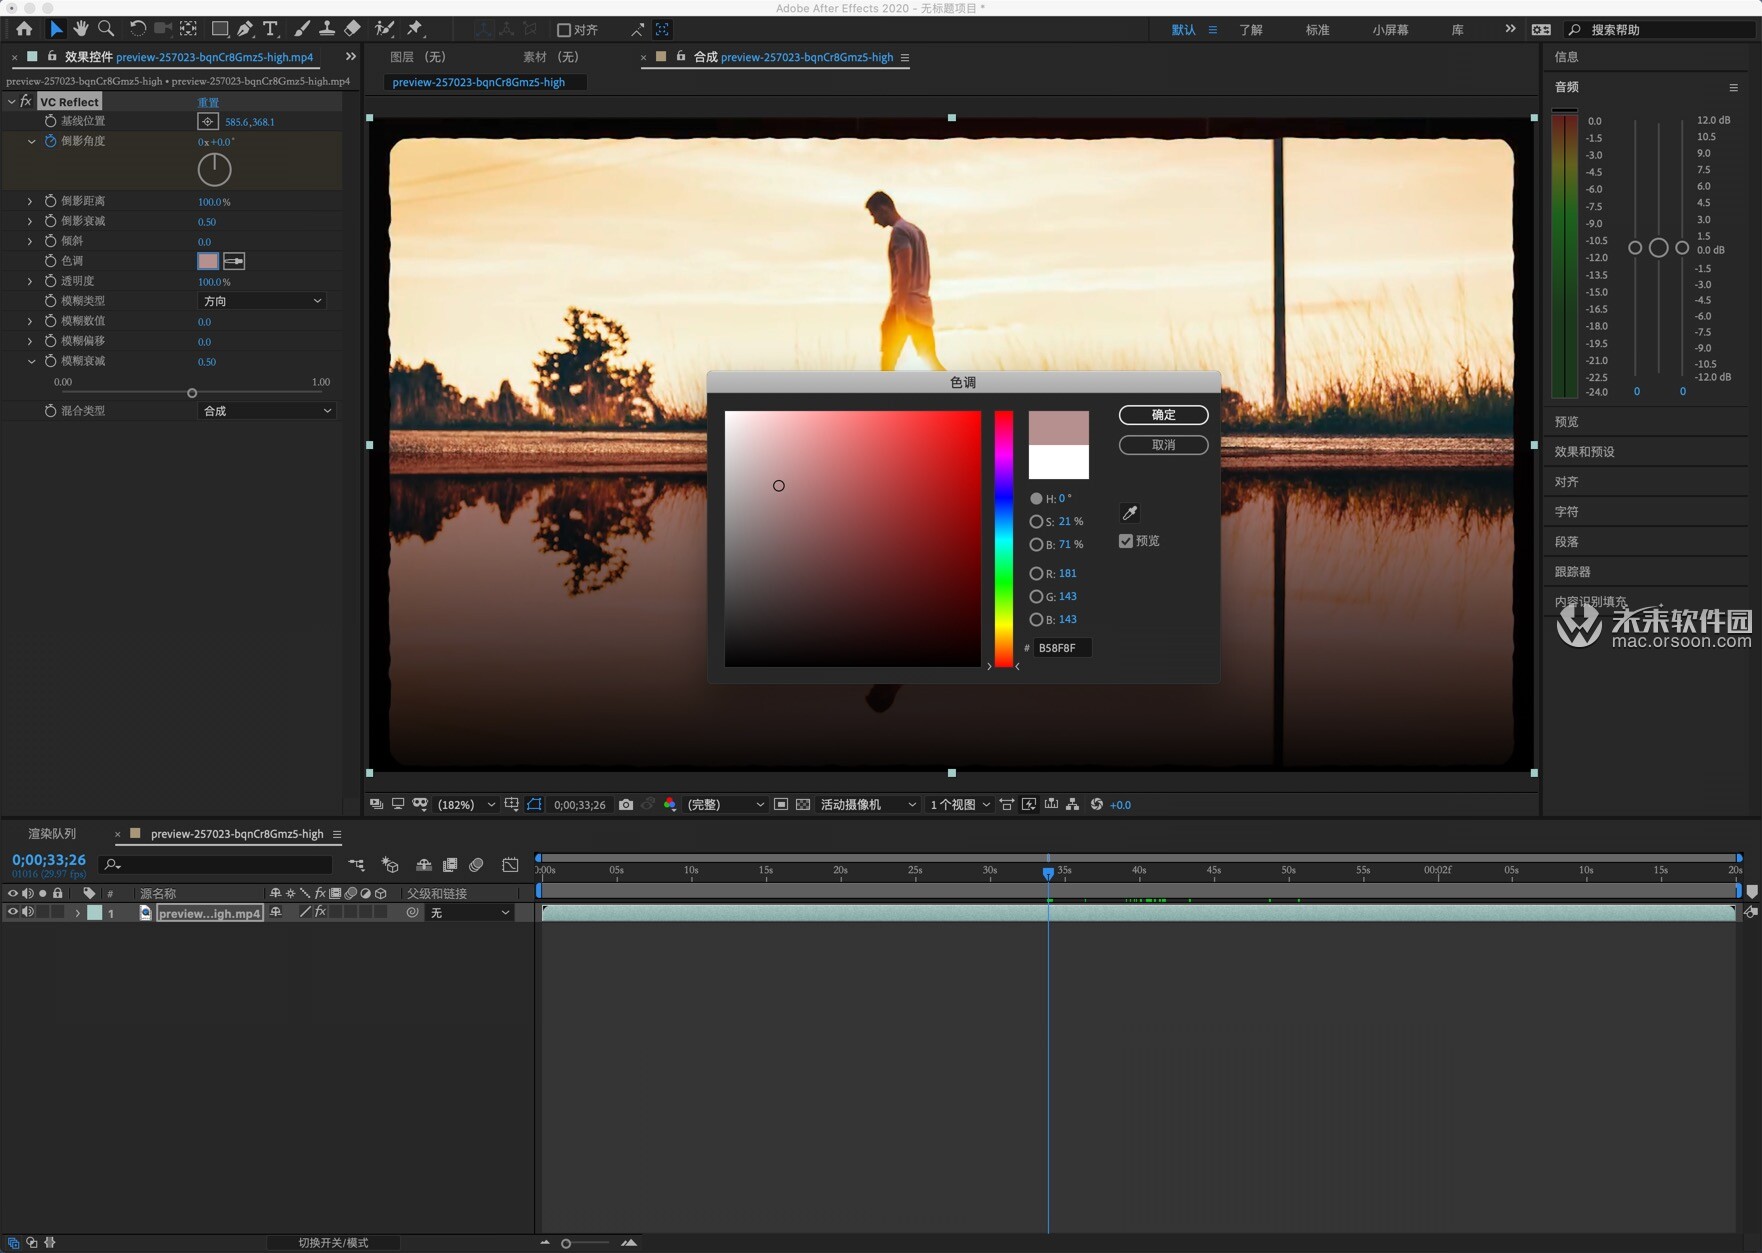
Task: Click the eyedropper in color dialog
Action: pos(1130,513)
